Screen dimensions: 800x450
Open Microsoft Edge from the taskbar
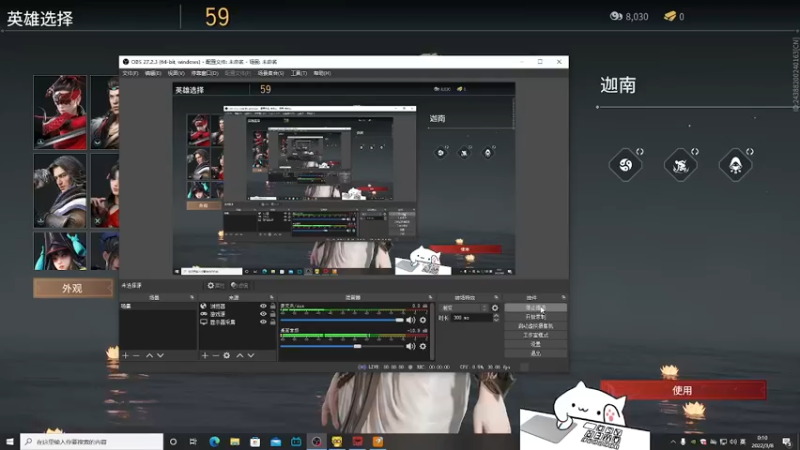pos(214,441)
